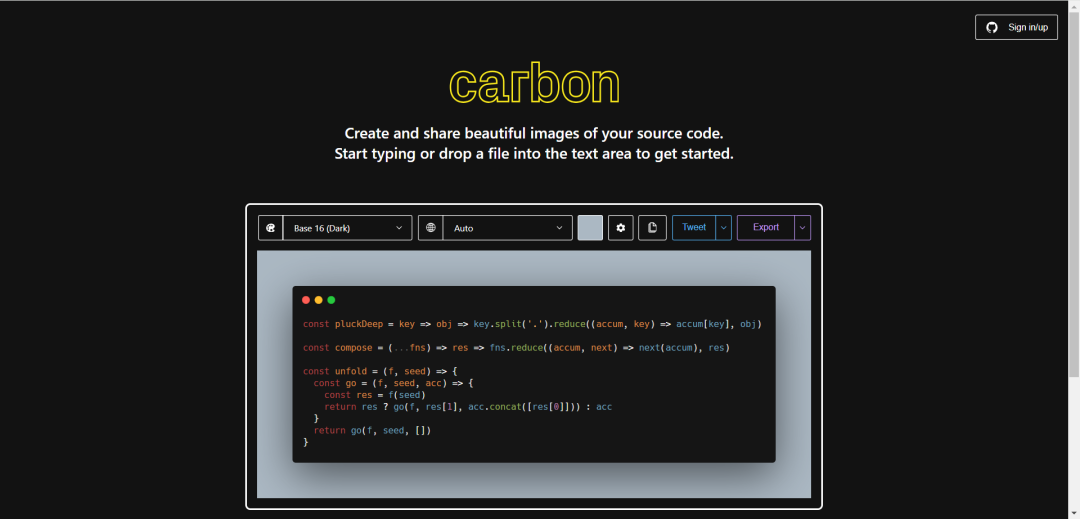
Task: Click the 'const compose' code line
Action: [x=517, y=348]
